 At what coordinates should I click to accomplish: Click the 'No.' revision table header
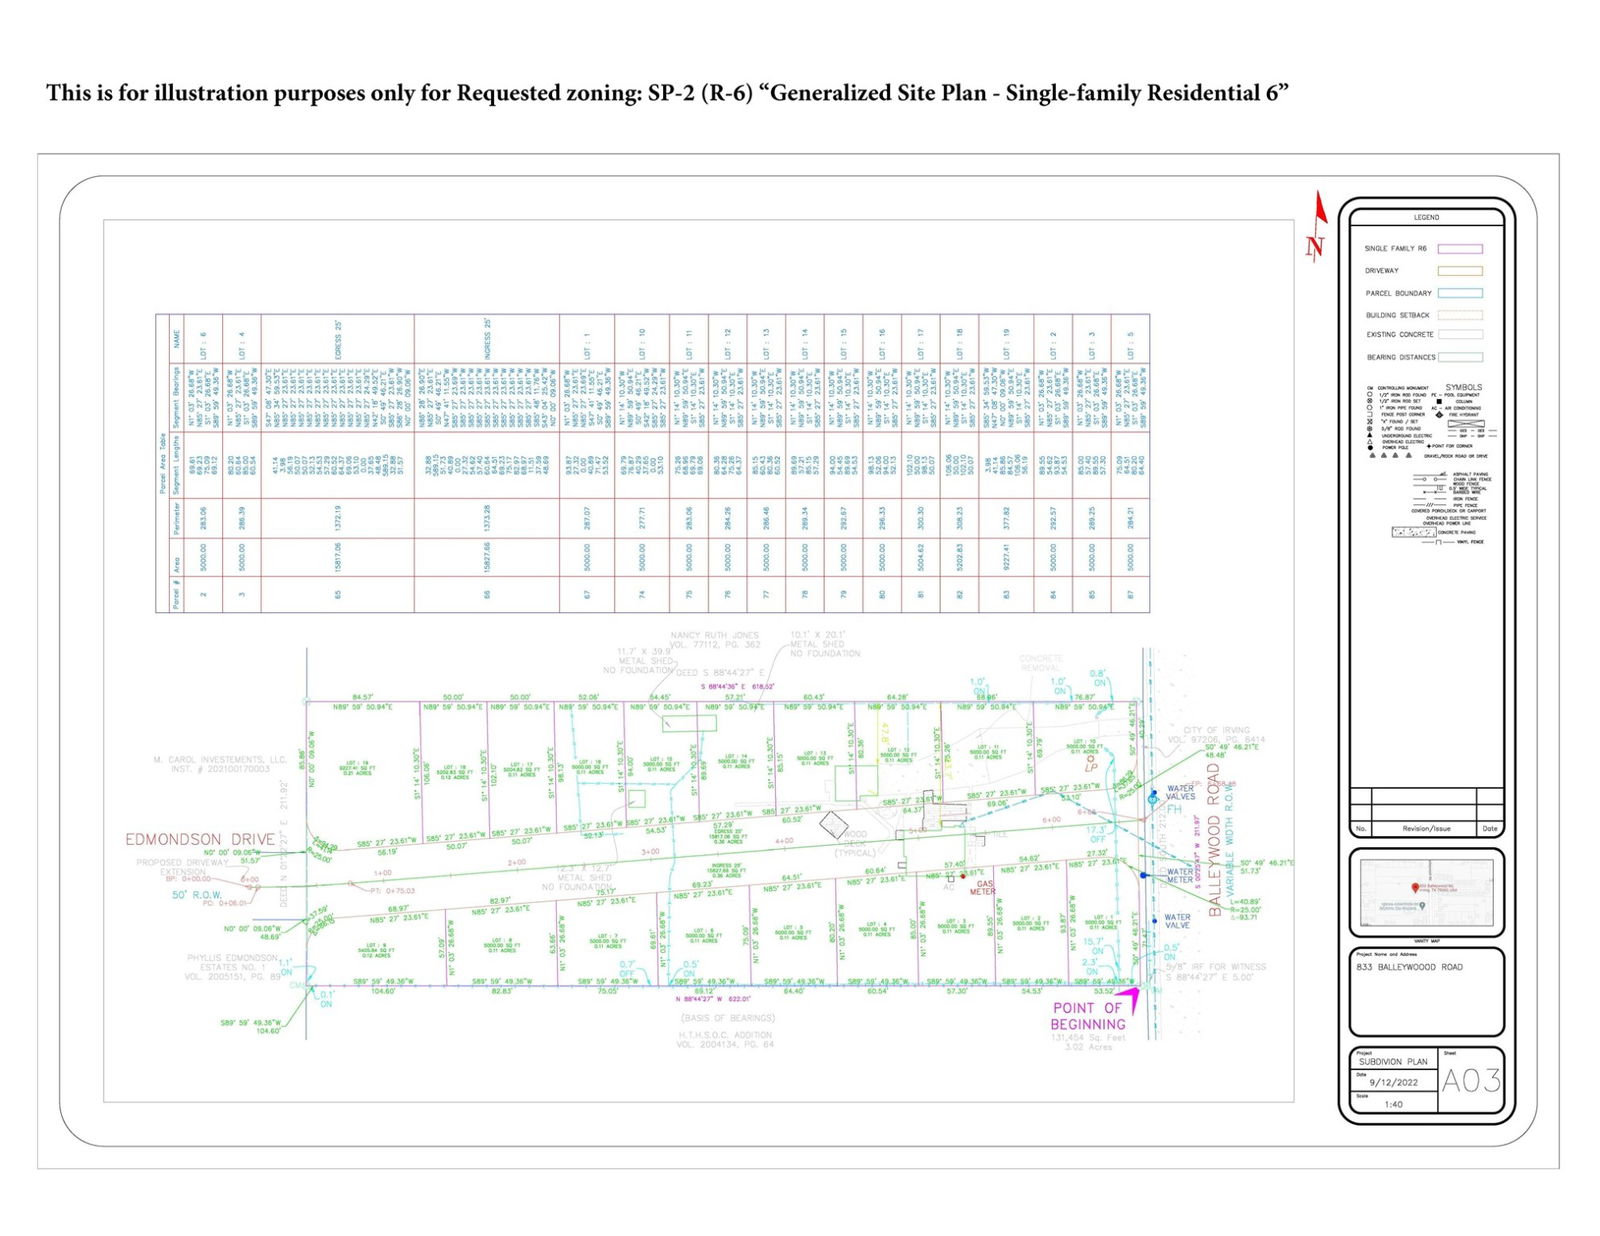(1361, 829)
